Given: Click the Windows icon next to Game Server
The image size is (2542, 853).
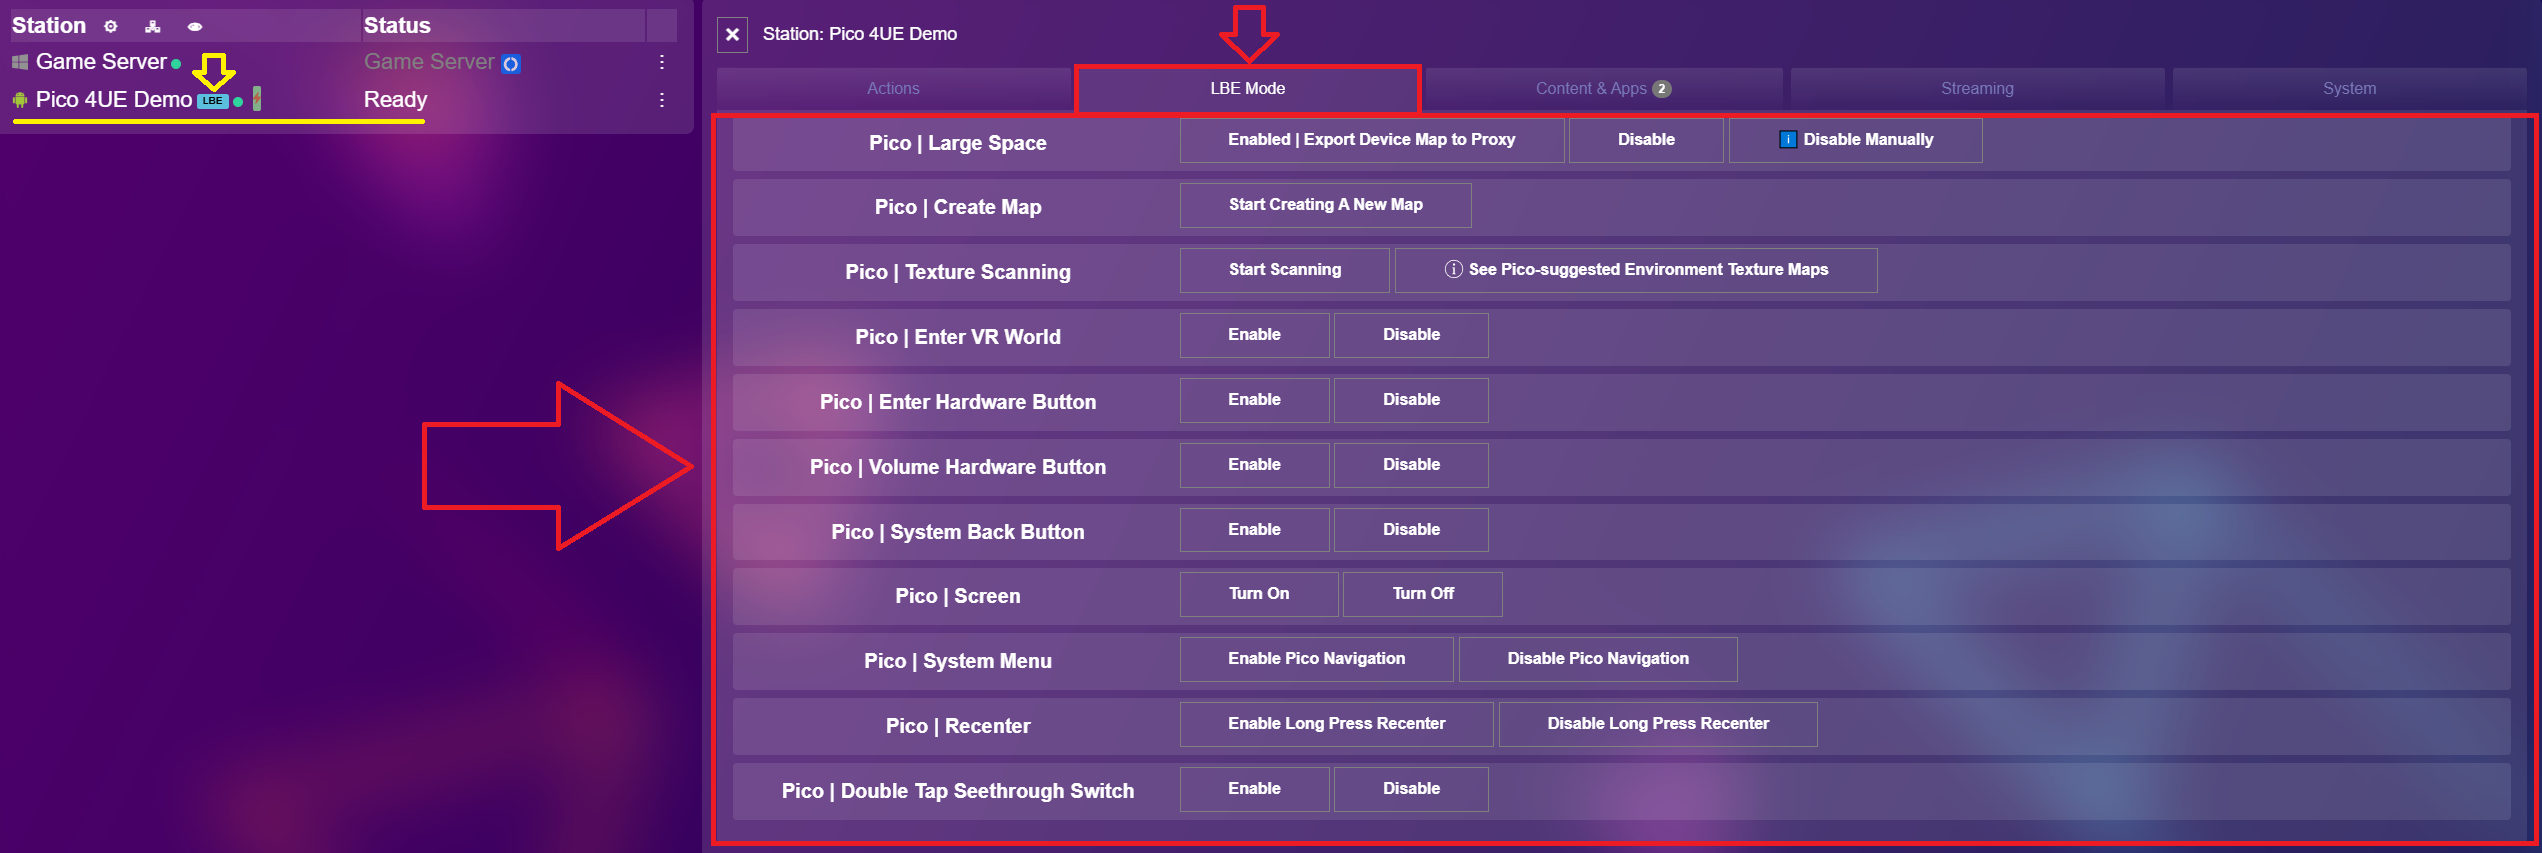Looking at the screenshot, I should tap(20, 63).
